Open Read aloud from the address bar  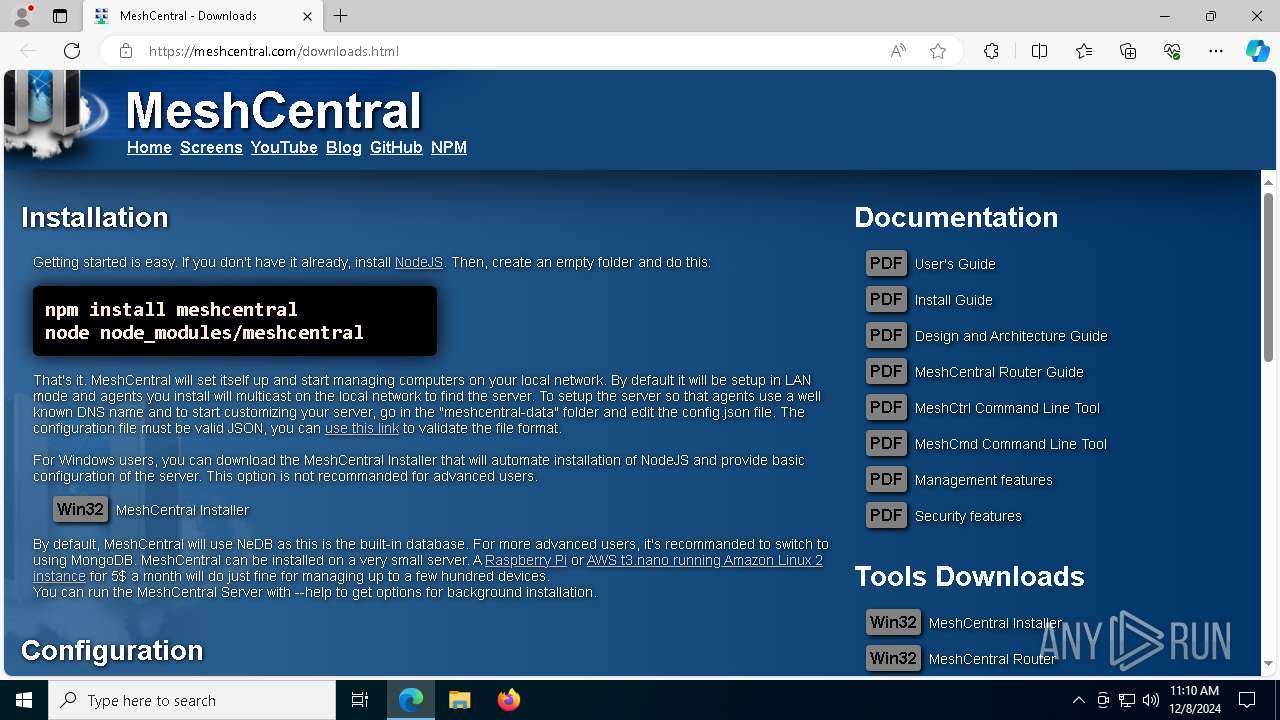(x=898, y=51)
